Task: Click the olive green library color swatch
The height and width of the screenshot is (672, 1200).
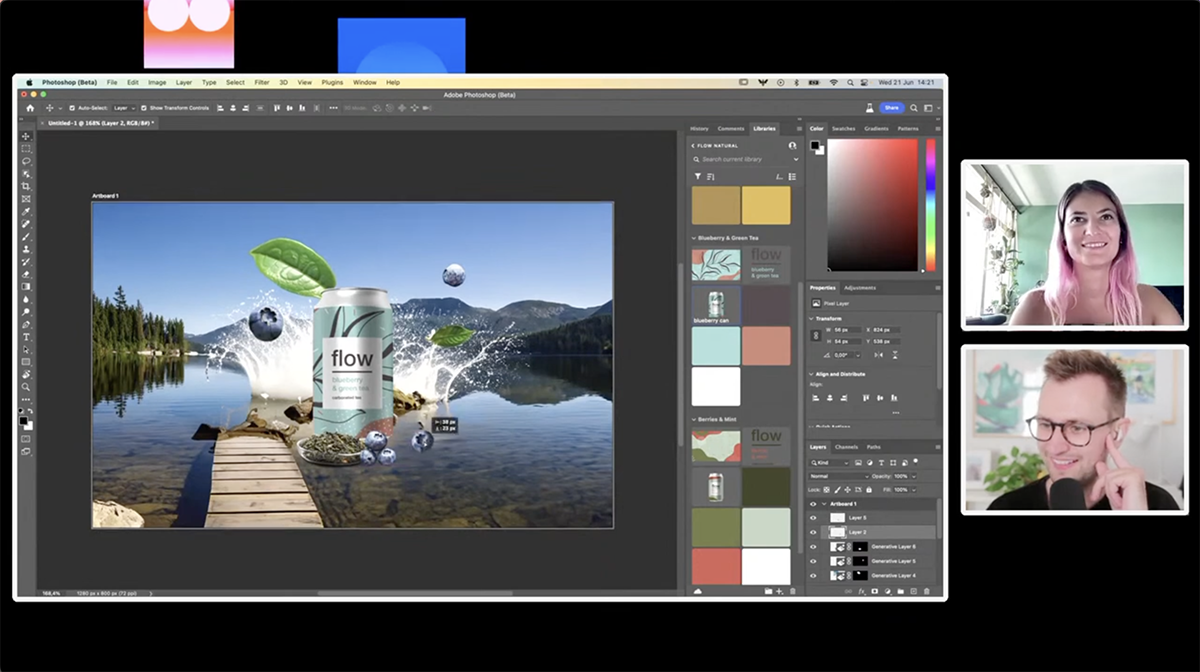Action: (715, 527)
